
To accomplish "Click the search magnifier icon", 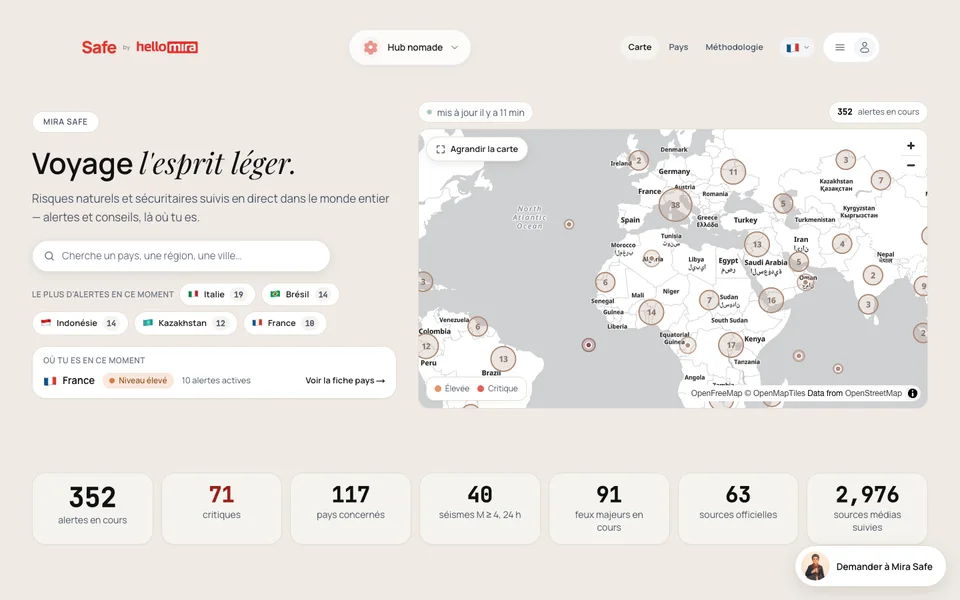I will tap(49, 256).
